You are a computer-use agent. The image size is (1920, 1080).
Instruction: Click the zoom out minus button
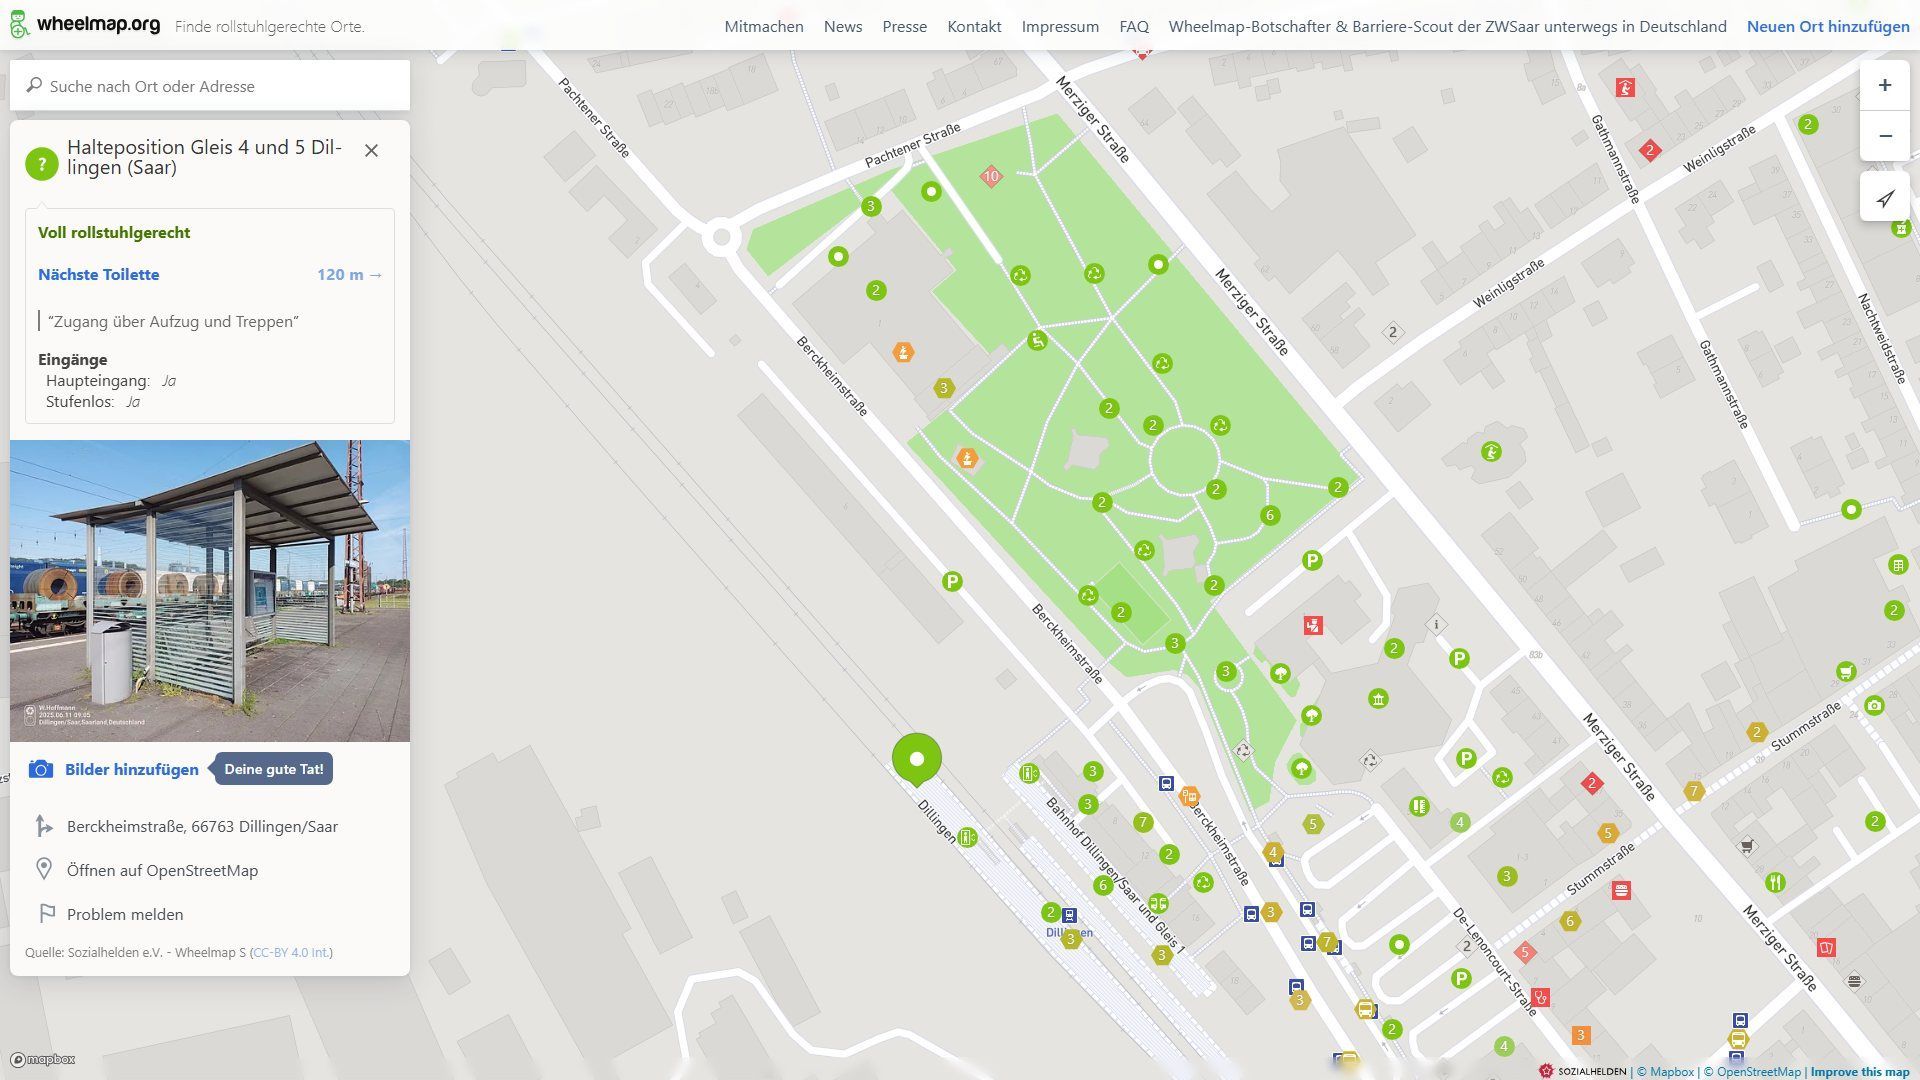(x=1884, y=136)
